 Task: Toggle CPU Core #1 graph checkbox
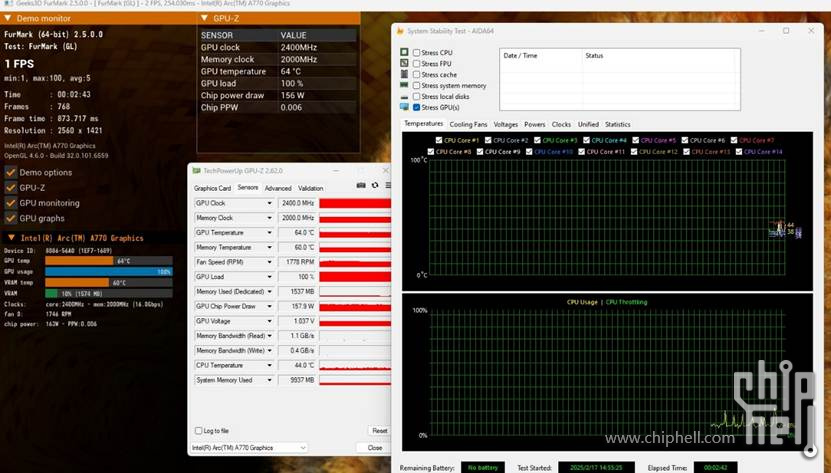coord(439,141)
